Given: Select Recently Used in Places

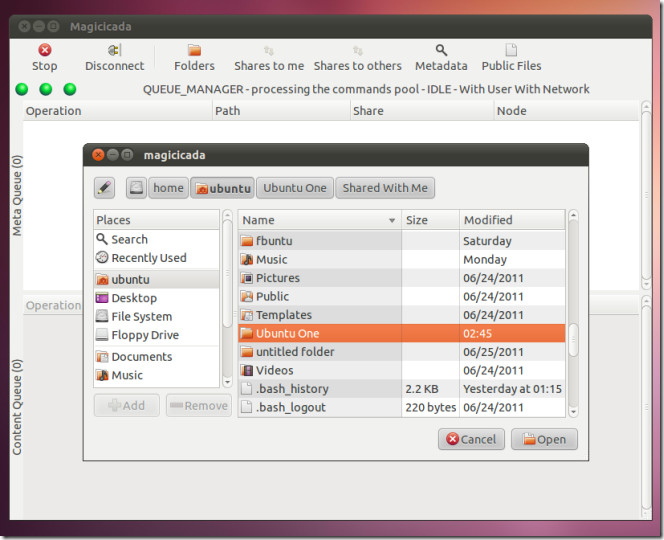Looking at the screenshot, I should pyautogui.click(x=156, y=258).
